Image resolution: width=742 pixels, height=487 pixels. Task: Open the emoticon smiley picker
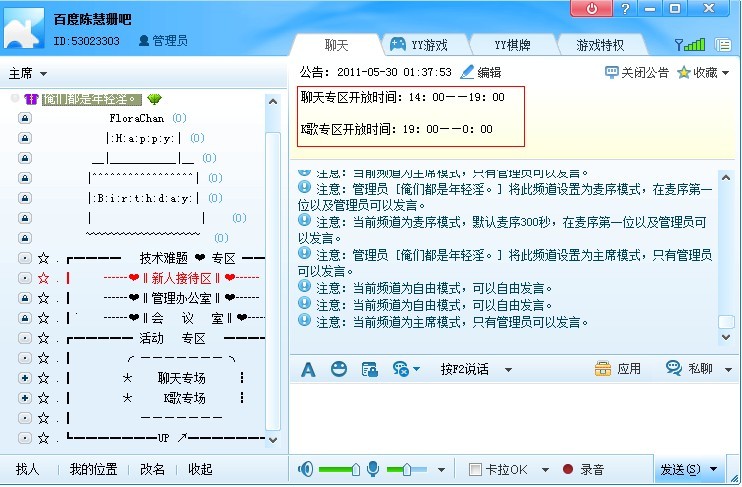(338, 369)
